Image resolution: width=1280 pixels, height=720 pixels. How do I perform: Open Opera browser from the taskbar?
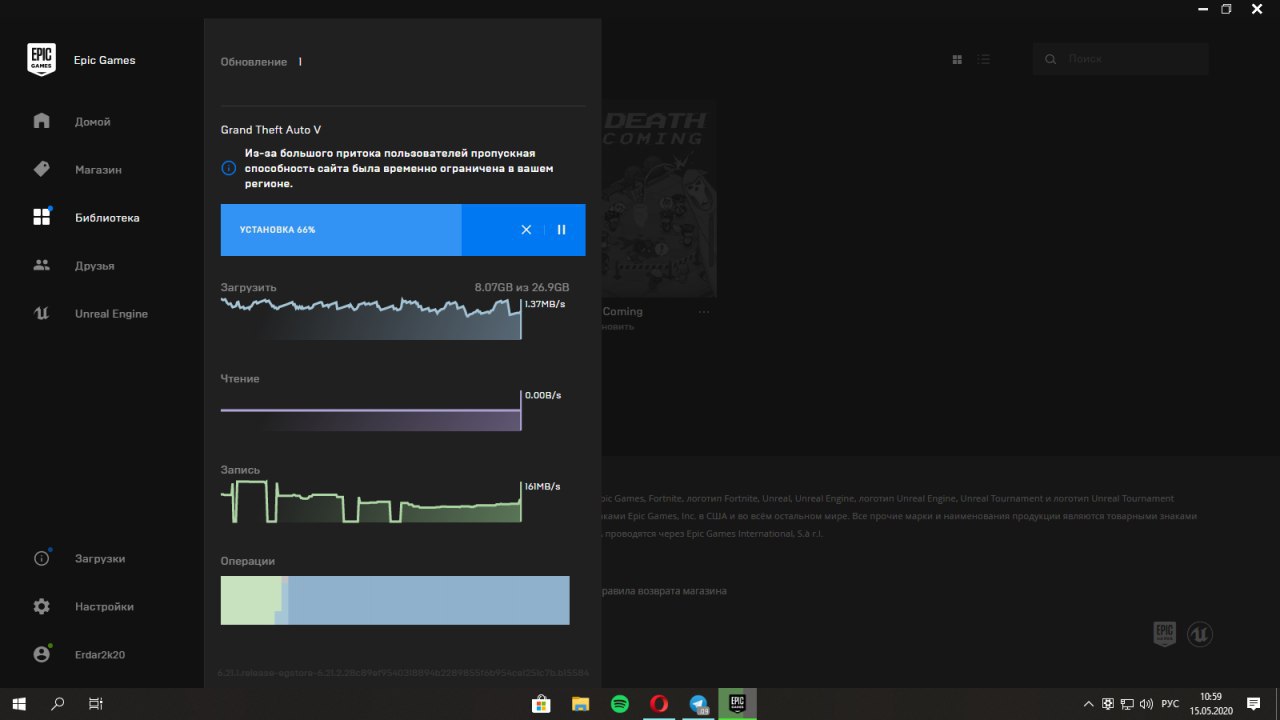pos(658,704)
